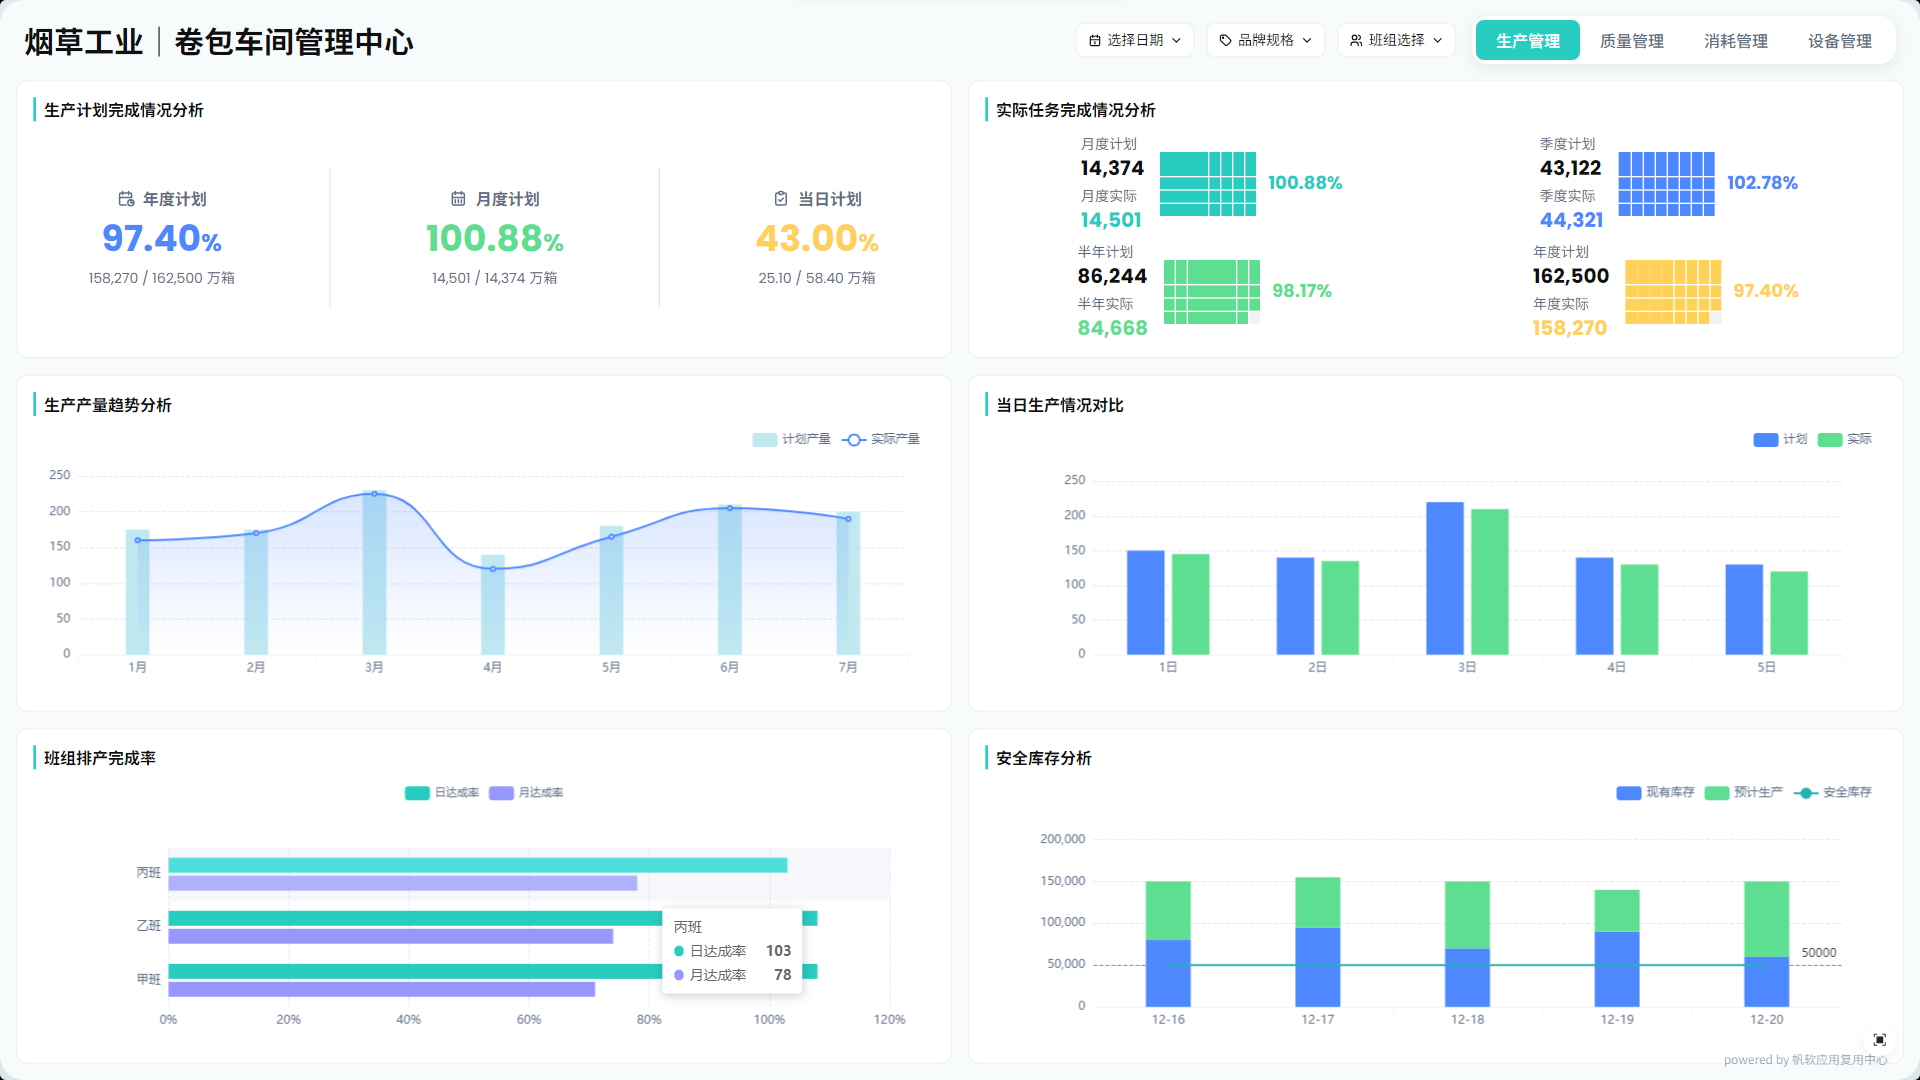The height and width of the screenshot is (1080, 1920).
Task: Click the daily plan (当日计划) clipboard icon
Action: tap(781, 199)
